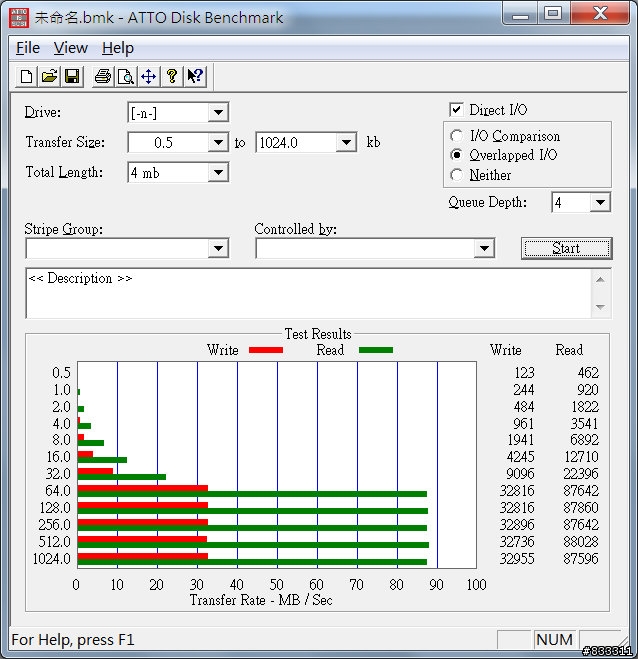Click the 8.0 row read value 6892
This screenshot has height=659, width=638.
click(584, 440)
